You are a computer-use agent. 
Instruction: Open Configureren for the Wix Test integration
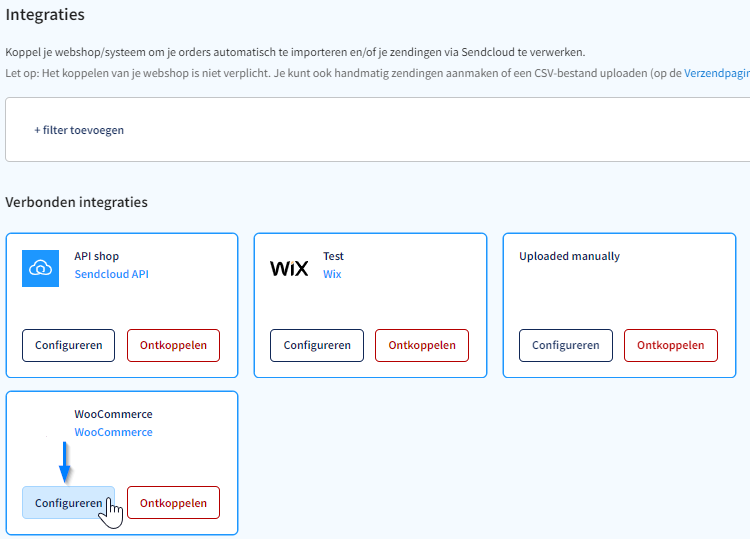point(317,345)
